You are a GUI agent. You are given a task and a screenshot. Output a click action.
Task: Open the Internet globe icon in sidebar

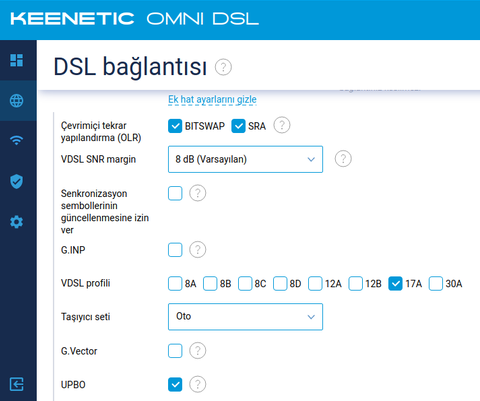click(16, 101)
